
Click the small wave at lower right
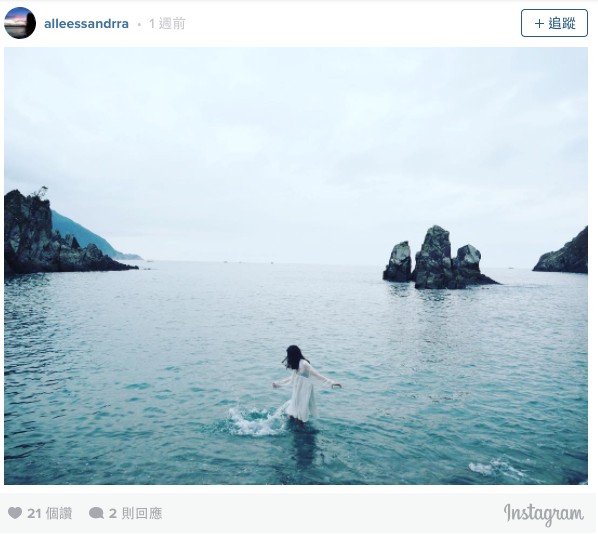coord(496,468)
